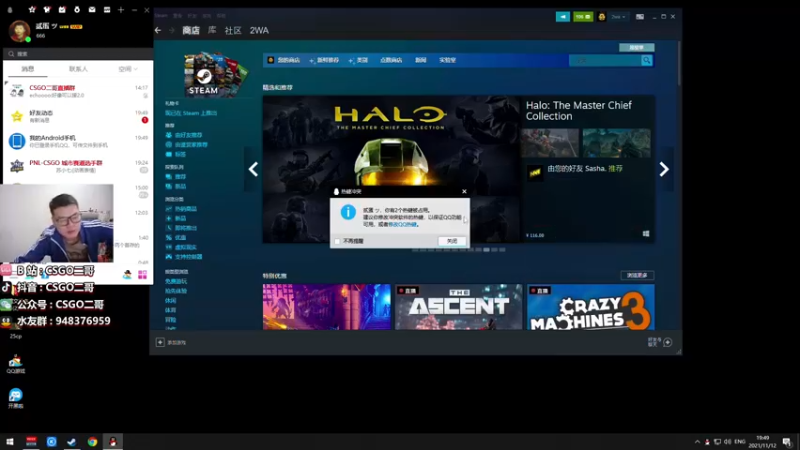Close the 热键冲突 dialog with X
The image size is (800, 450).
click(464, 191)
